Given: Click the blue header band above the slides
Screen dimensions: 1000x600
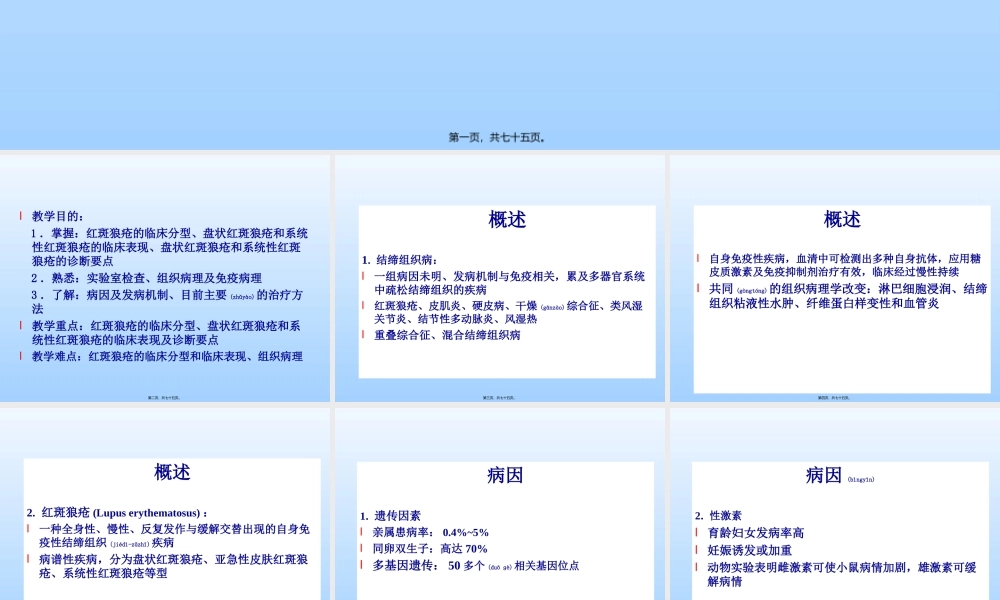Looking at the screenshot, I should pos(500,60).
